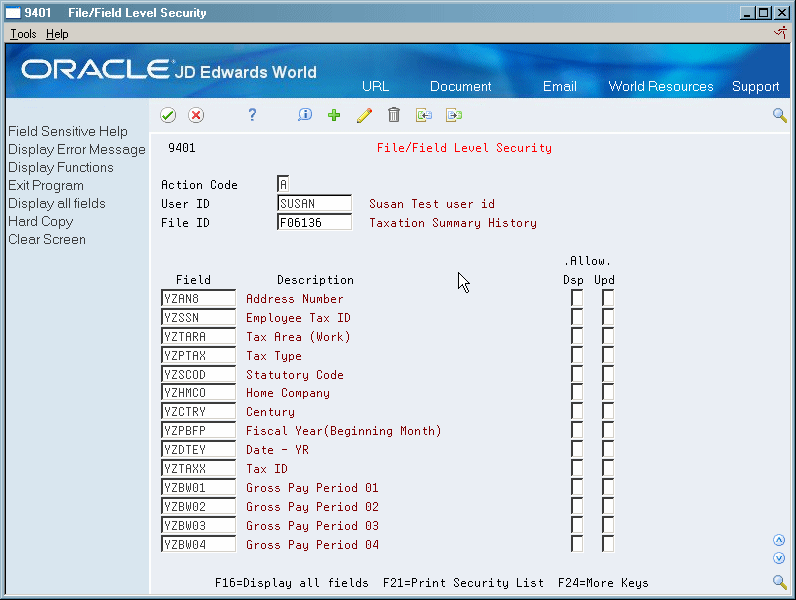Click the blue info icon in the toolbar

tap(305, 115)
